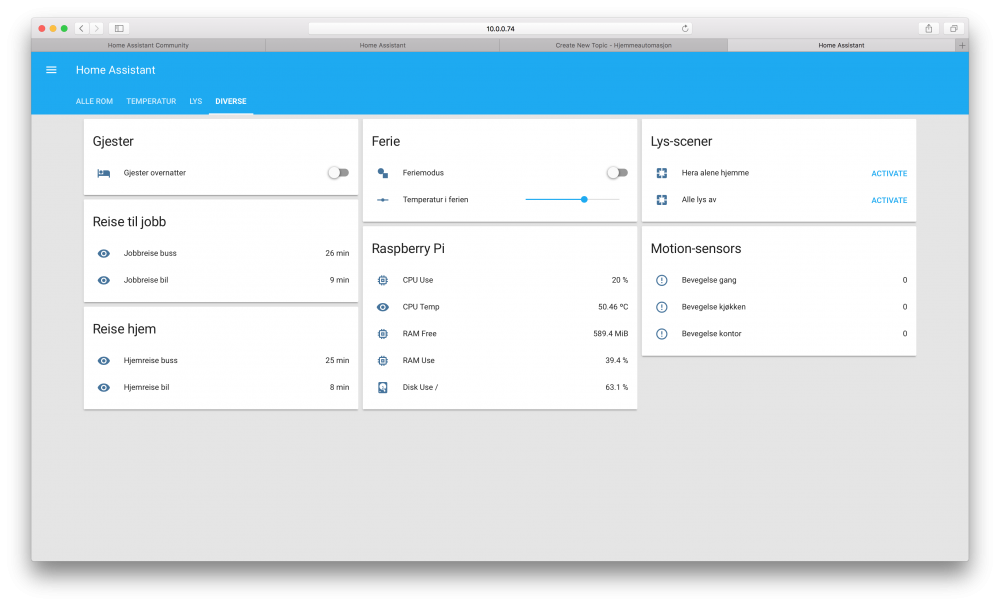Click the disk icon next to Disk Use
This screenshot has height=606, width=1000.
[382, 387]
